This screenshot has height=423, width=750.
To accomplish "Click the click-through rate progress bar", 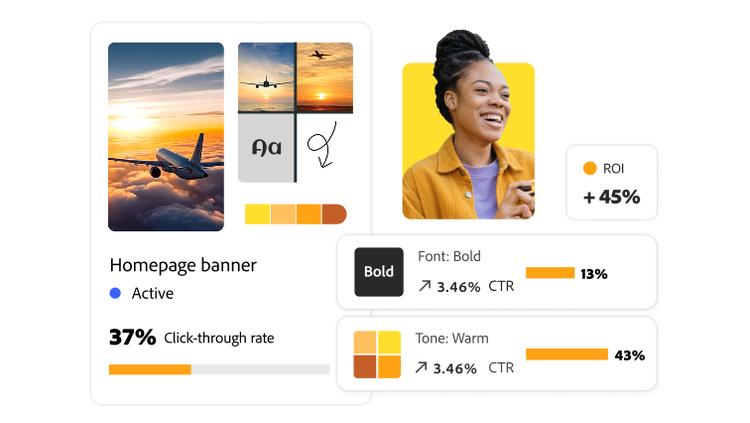I will tap(219, 369).
